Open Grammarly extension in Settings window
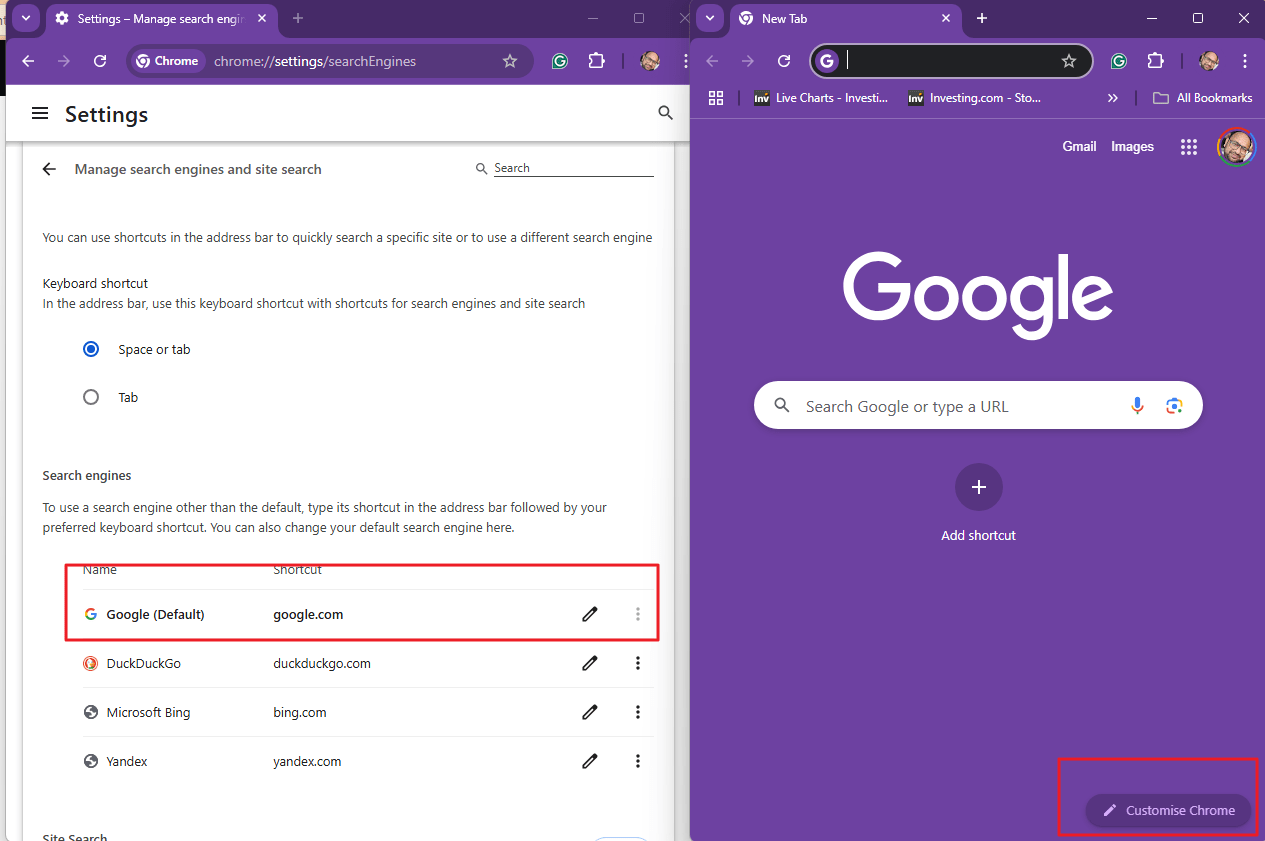The image size is (1265, 841). click(560, 61)
